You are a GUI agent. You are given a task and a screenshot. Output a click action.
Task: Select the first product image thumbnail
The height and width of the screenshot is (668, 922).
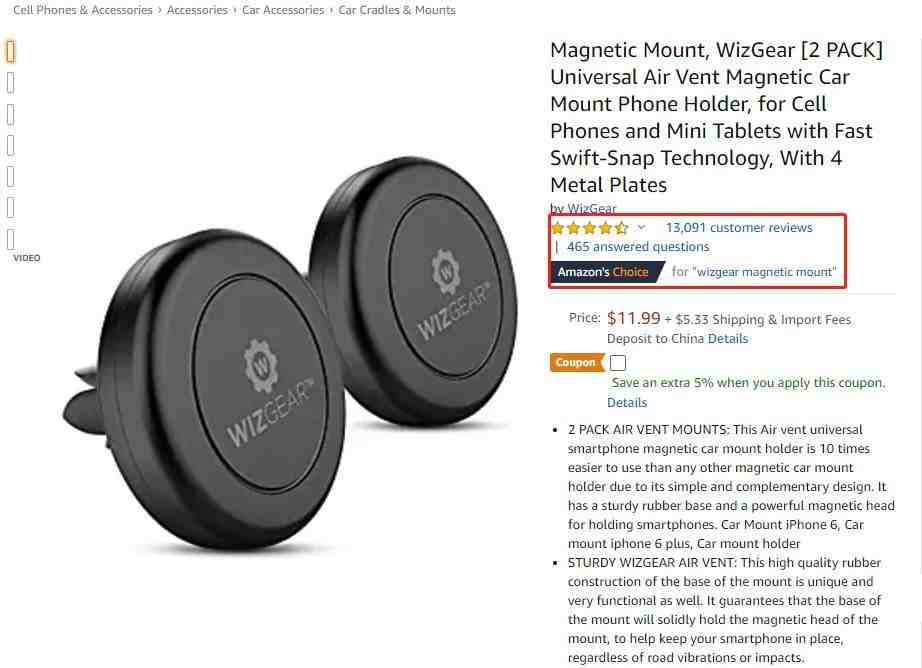tap(11, 51)
